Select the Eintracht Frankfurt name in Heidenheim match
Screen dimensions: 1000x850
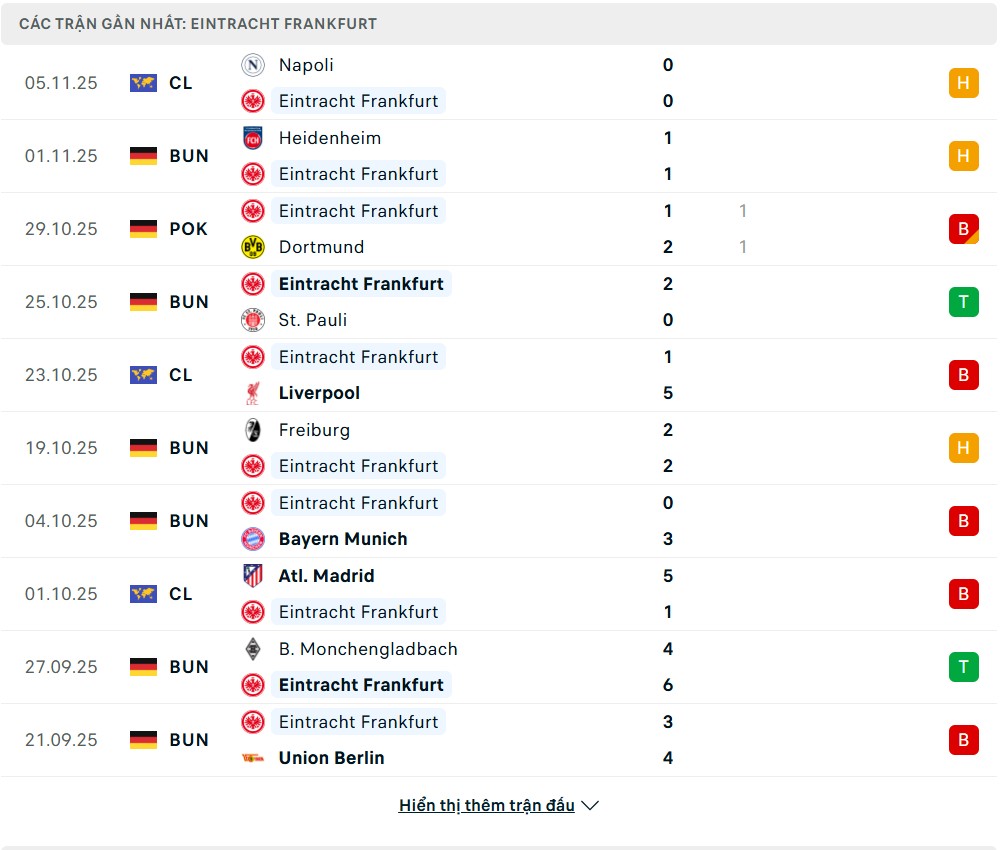point(358,174)
